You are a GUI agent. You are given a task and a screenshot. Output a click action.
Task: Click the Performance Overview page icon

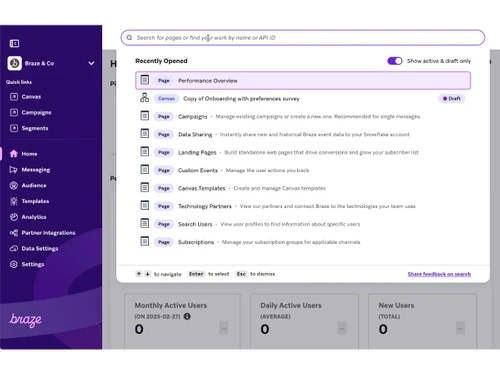[x=144, y=80]
